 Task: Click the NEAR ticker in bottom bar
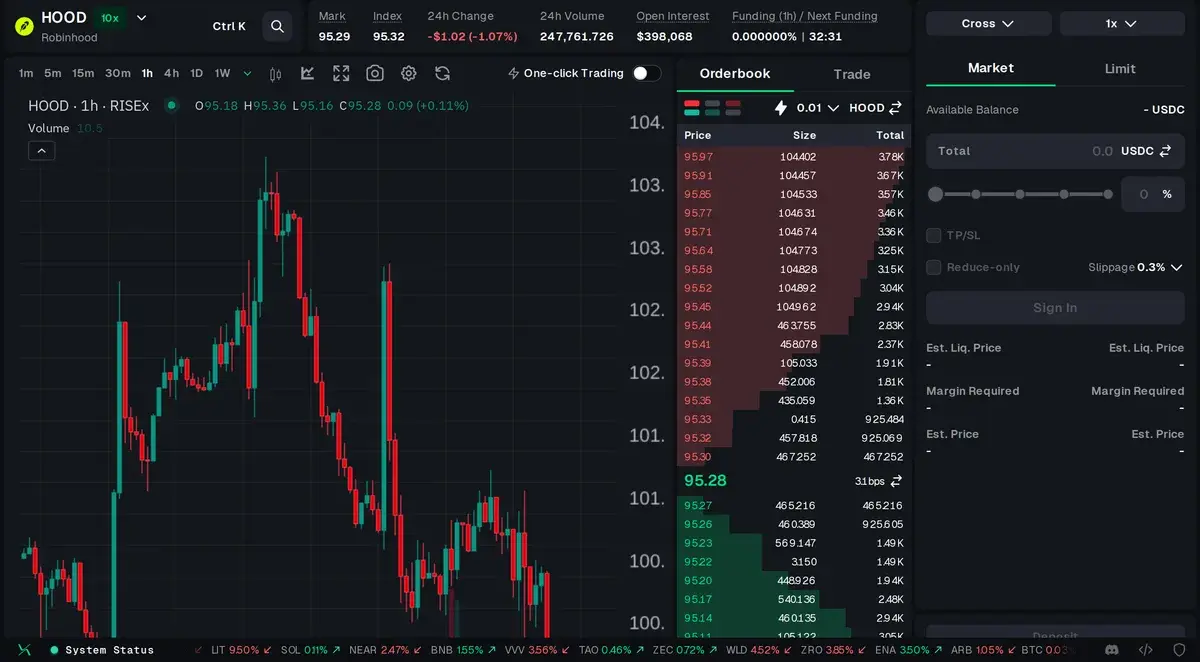tap(385, 650)
